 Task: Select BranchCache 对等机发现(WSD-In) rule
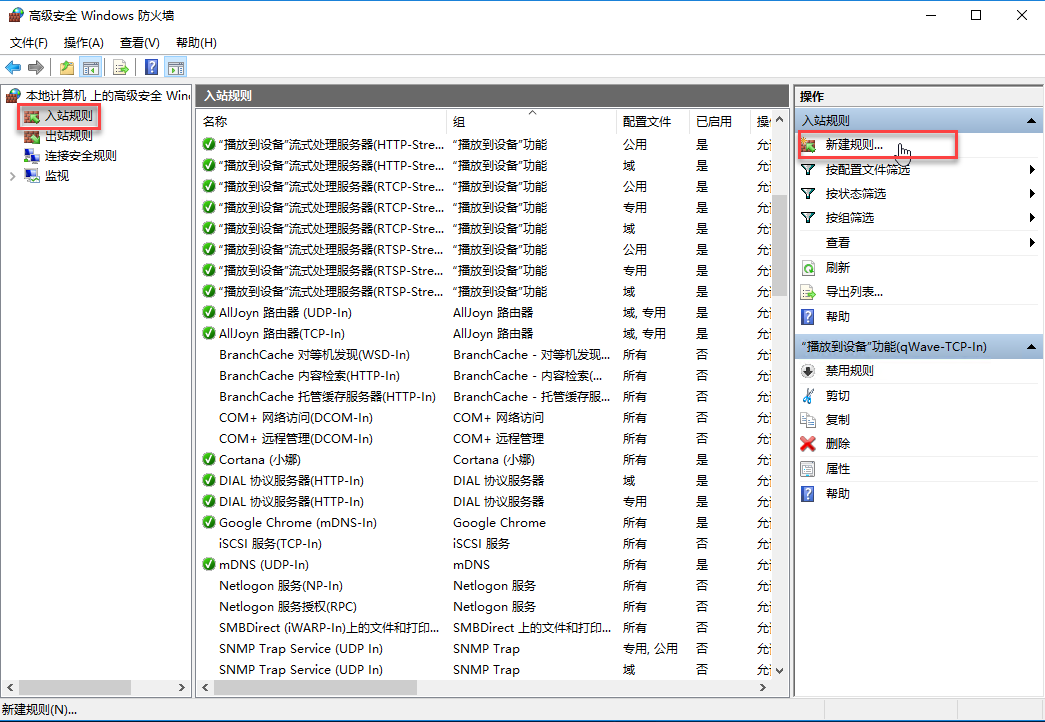click(x=314, y=355)
